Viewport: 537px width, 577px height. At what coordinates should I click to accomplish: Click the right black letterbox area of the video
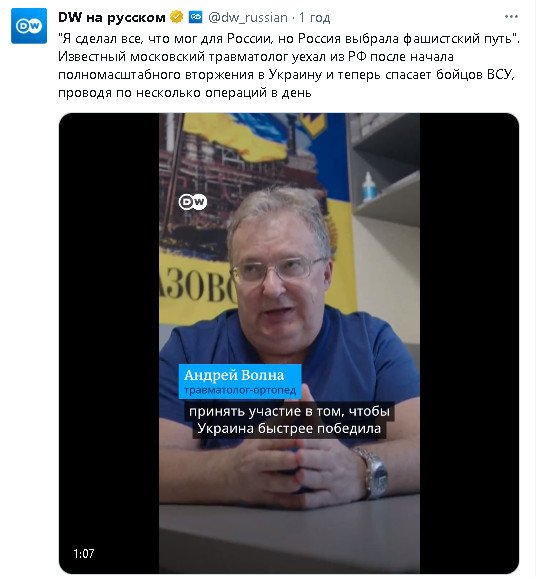coord(469,342)
